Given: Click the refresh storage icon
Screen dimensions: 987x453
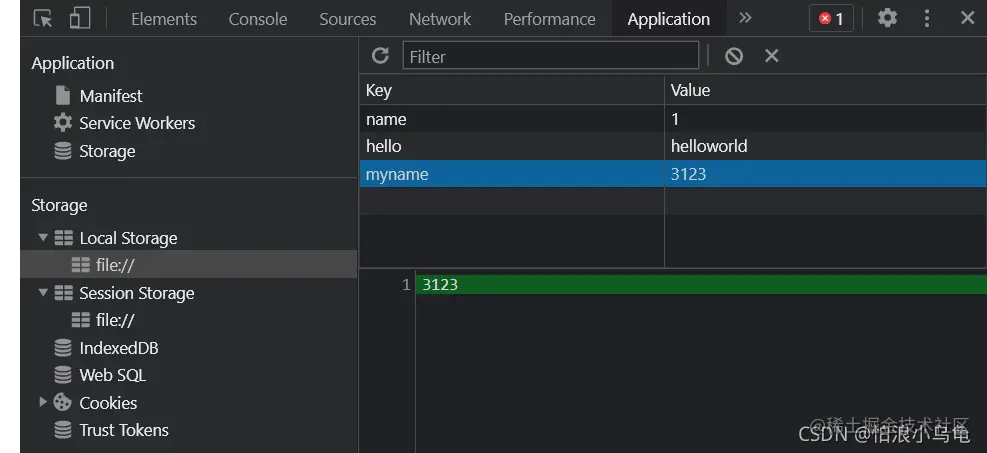Looking at the screenshot, I should (x=380, y=56).
